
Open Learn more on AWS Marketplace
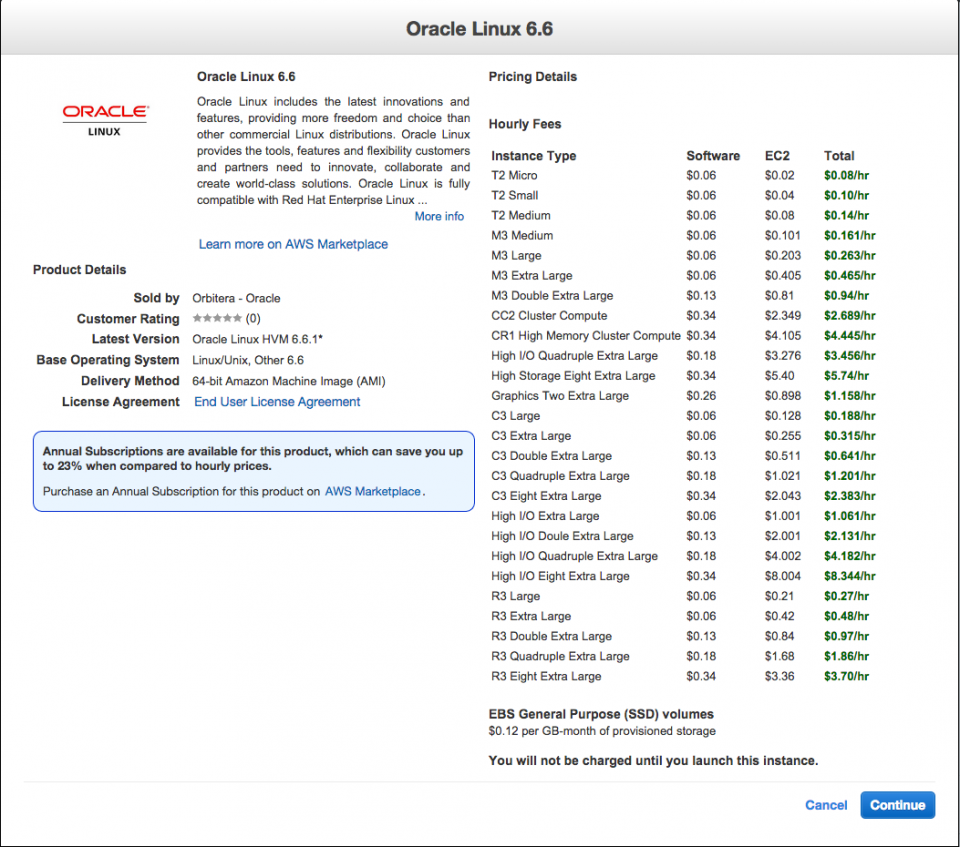tap(293, 244)
